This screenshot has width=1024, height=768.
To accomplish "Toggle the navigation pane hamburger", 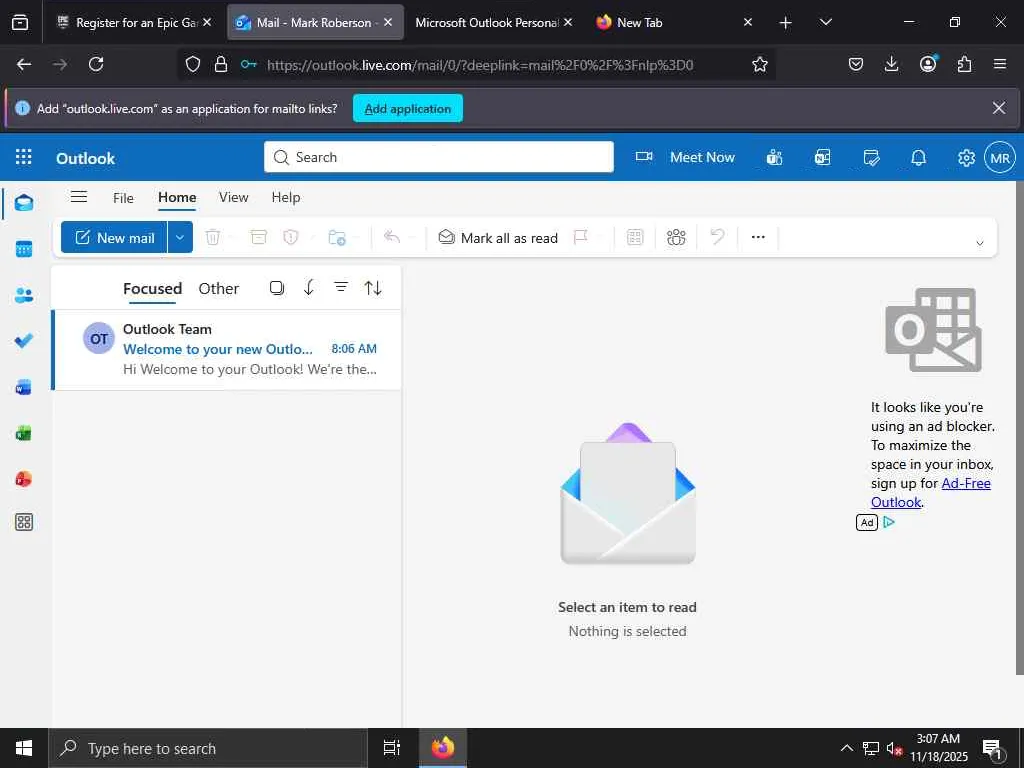I will click(x=79, y=197).
